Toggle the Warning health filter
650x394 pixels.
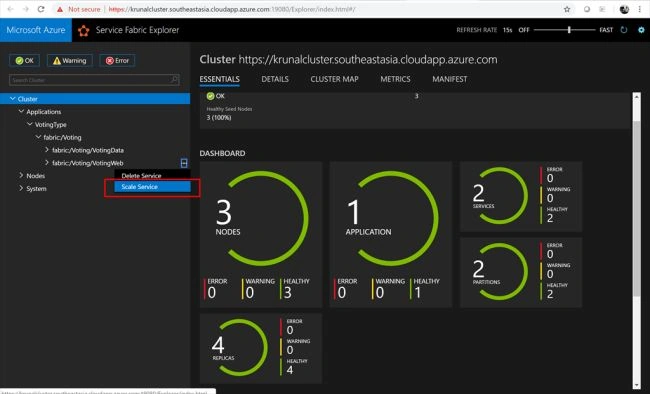(70, 61)
